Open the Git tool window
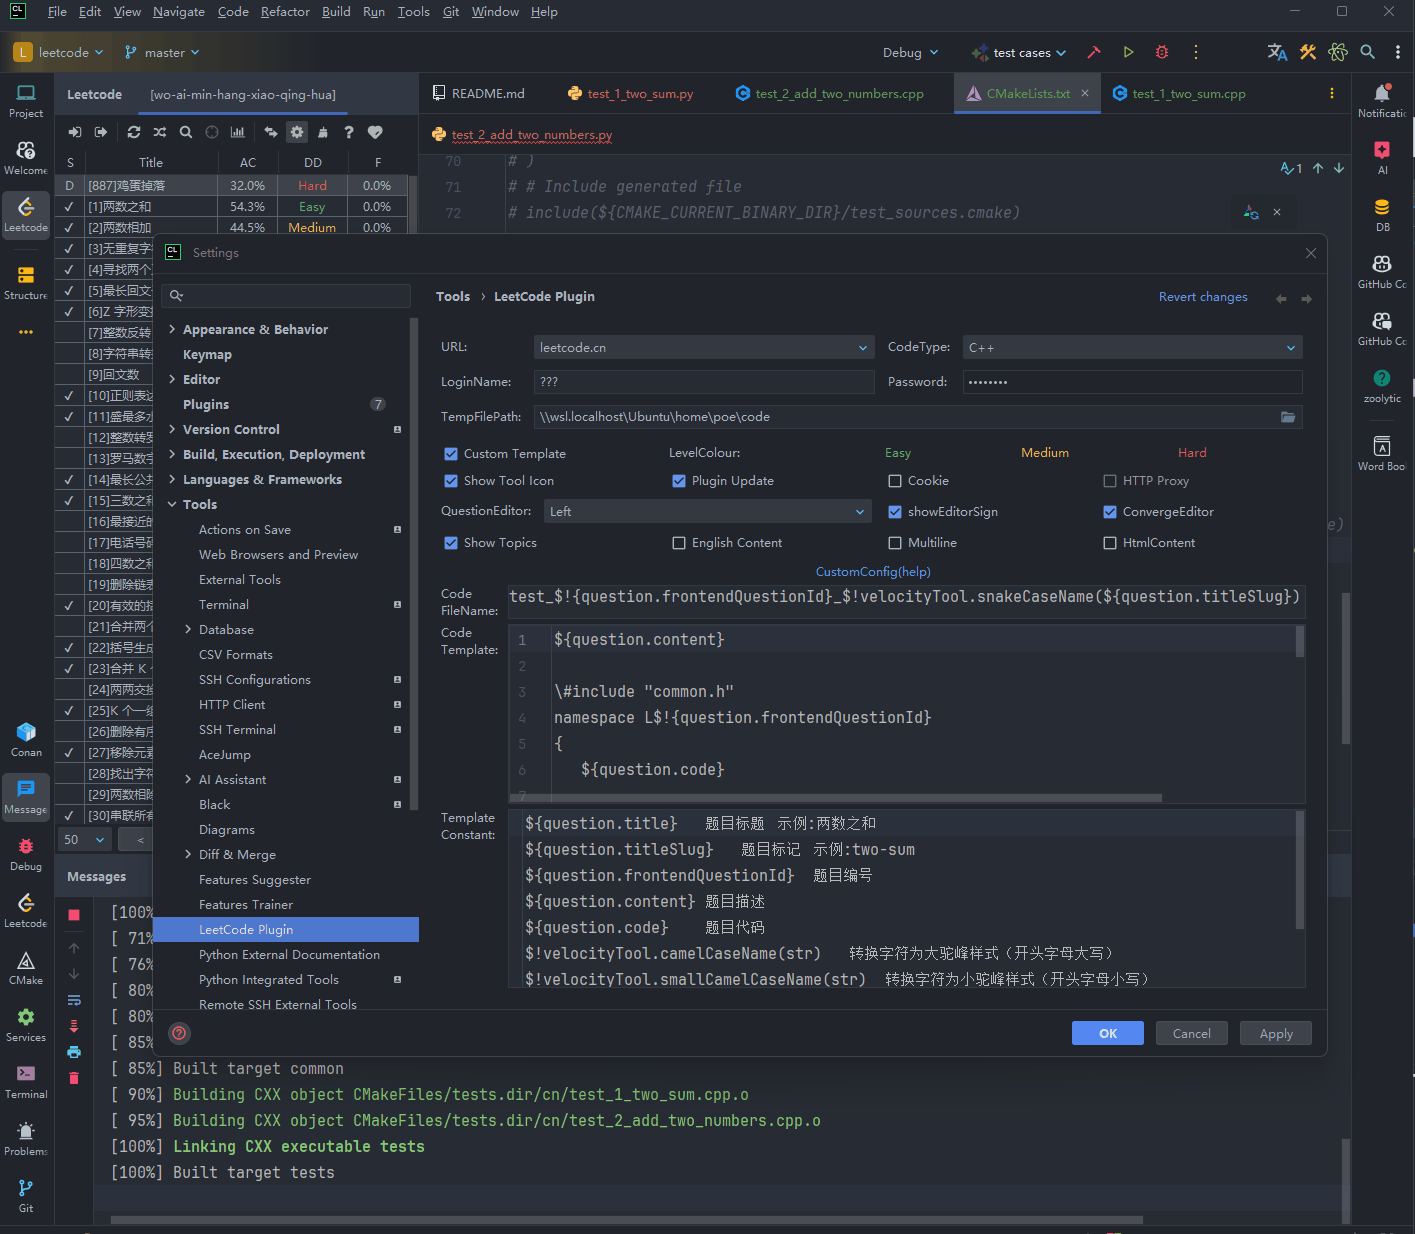1415x1234 pixels. click(x=26, y=1195)
